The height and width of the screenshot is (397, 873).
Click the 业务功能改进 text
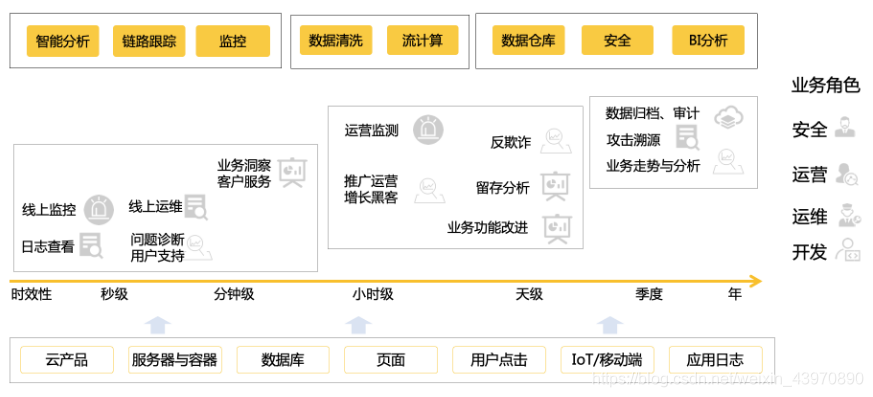pos(488,228)
